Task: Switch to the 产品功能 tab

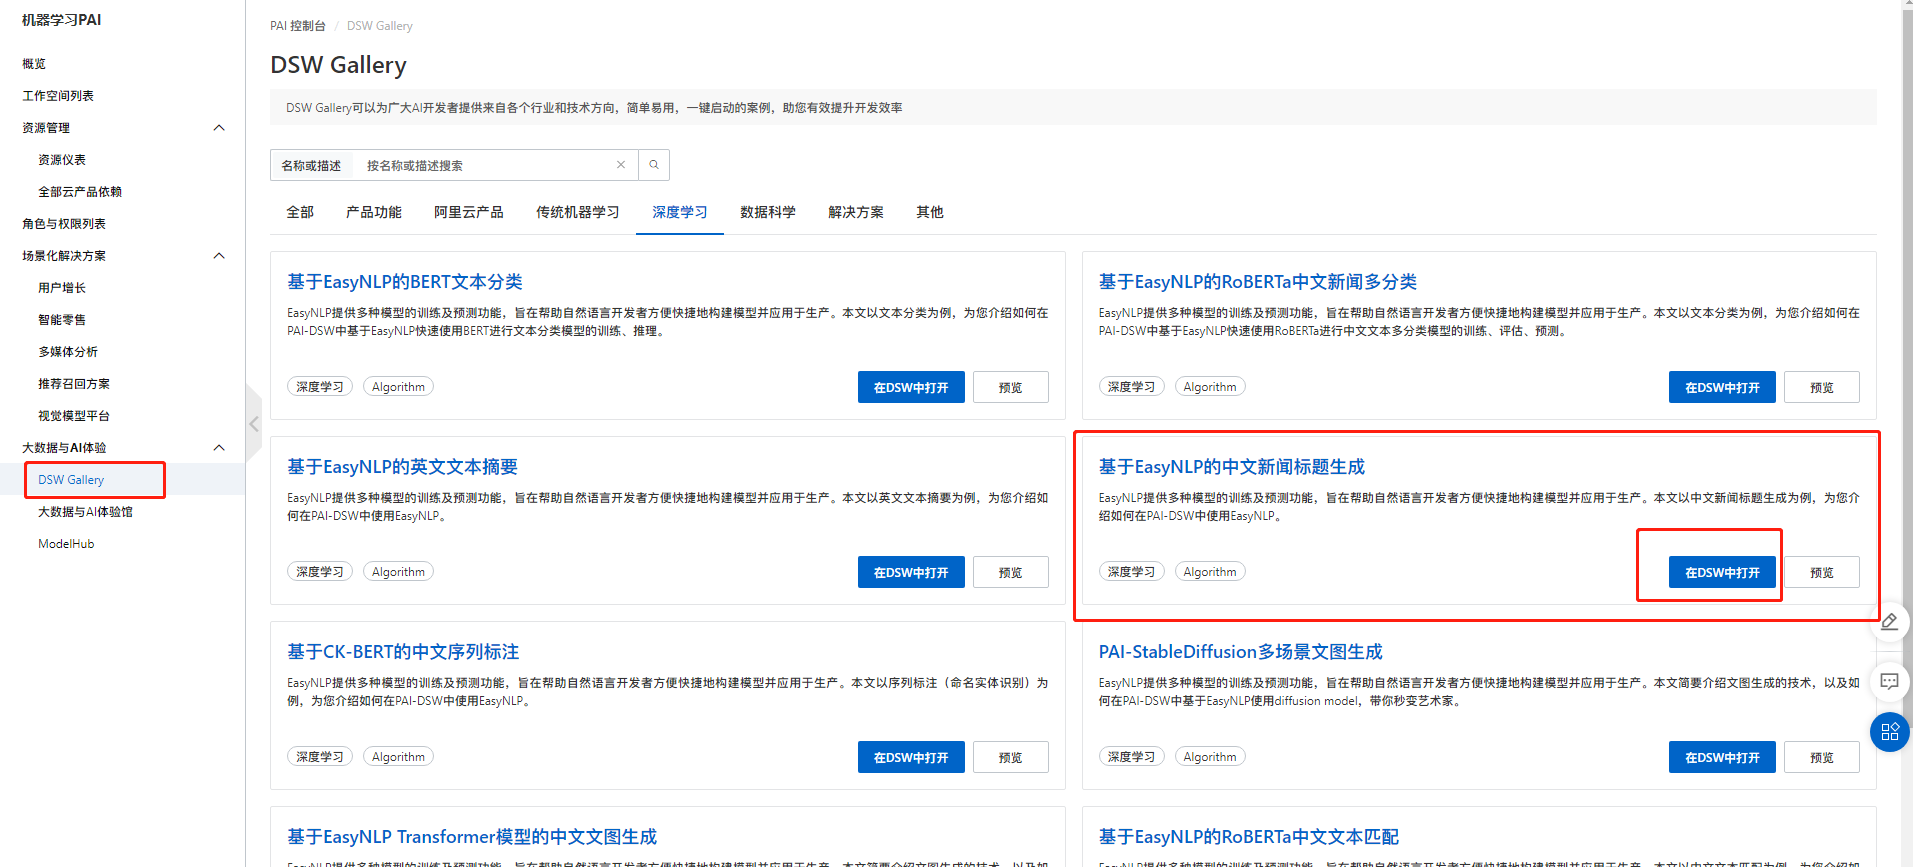Action: click(x=373, y=212)
